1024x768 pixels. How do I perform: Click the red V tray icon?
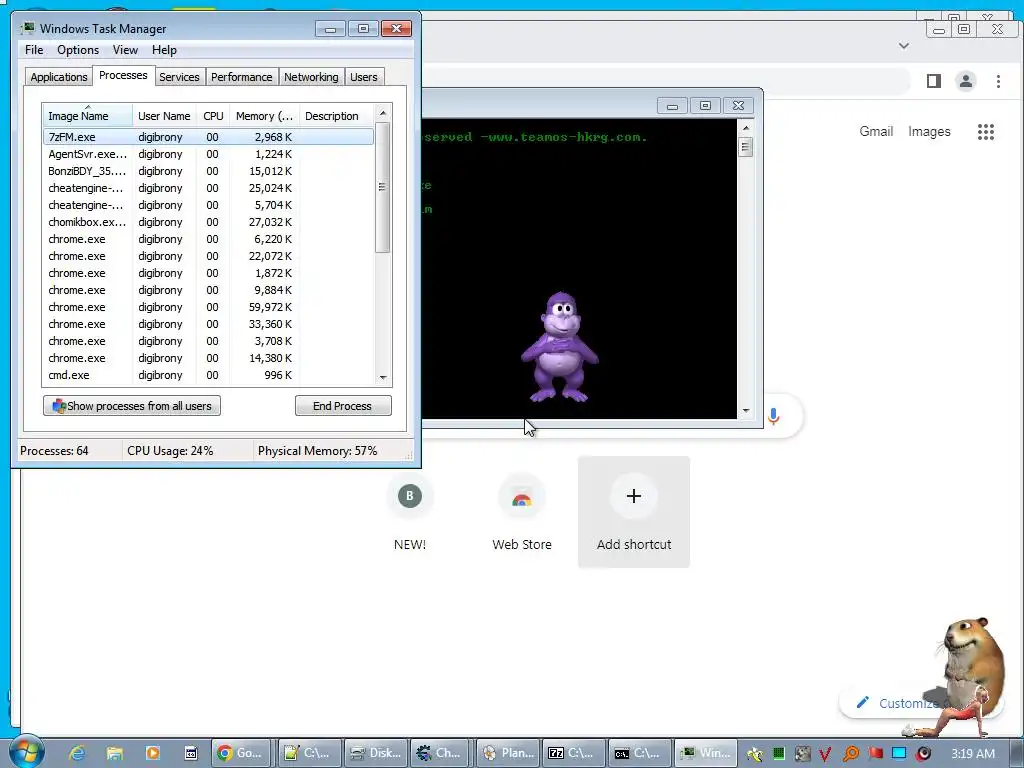coord(825,754)
